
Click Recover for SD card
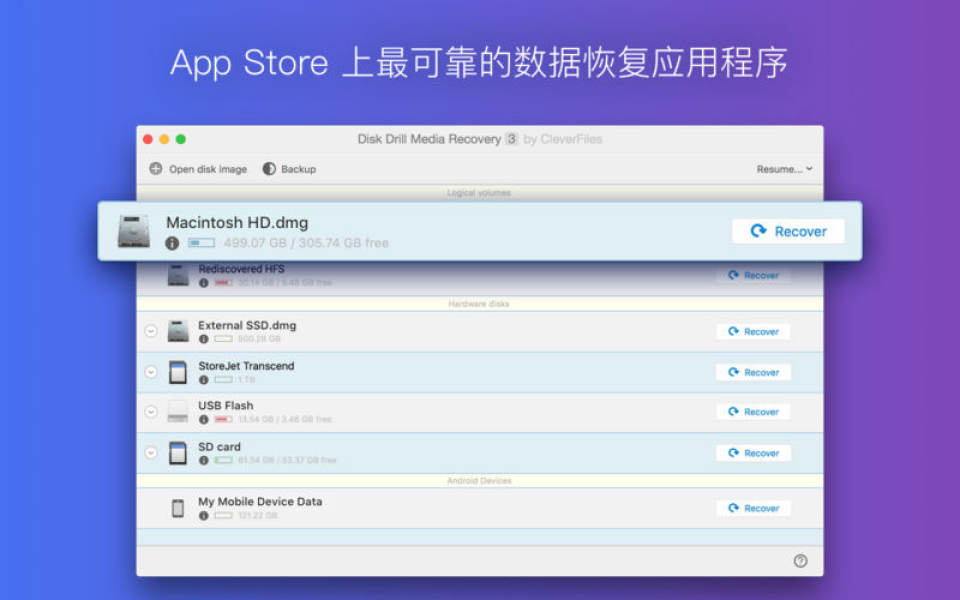point(753,453)
